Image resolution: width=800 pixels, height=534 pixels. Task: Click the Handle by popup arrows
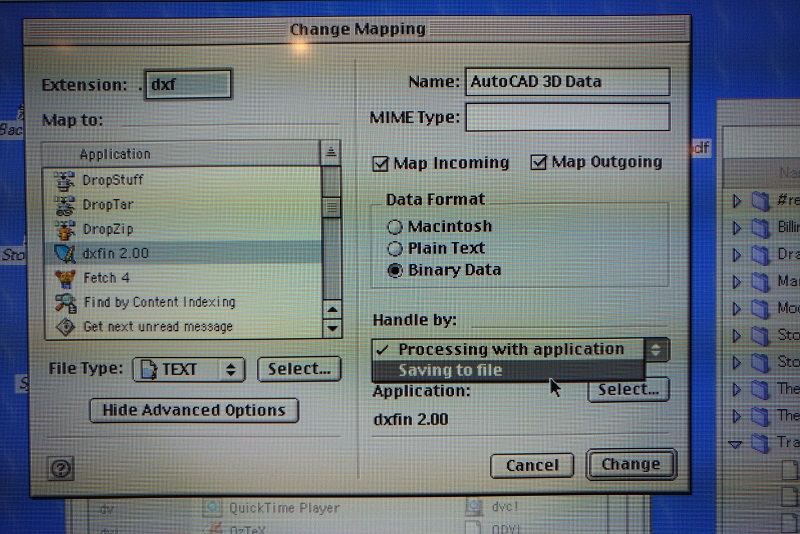657,349
